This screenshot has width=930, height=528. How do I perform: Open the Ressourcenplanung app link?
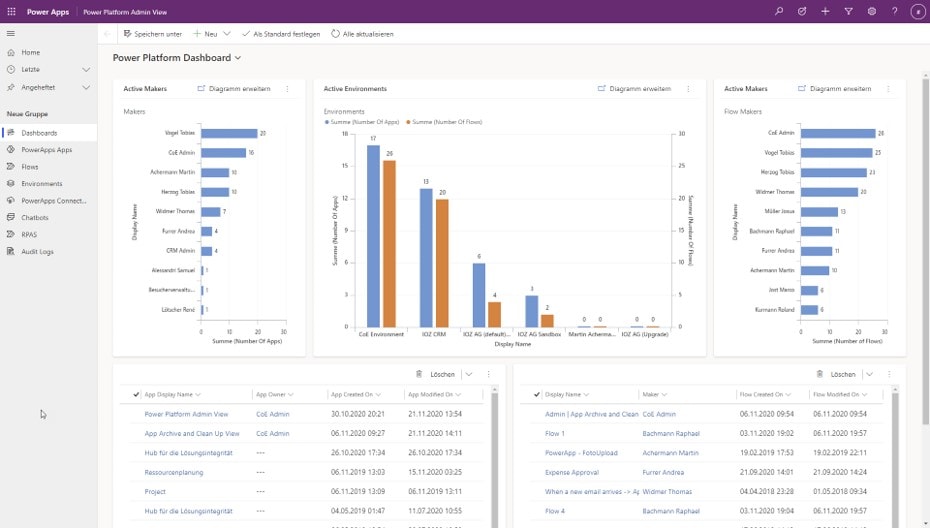174,473
